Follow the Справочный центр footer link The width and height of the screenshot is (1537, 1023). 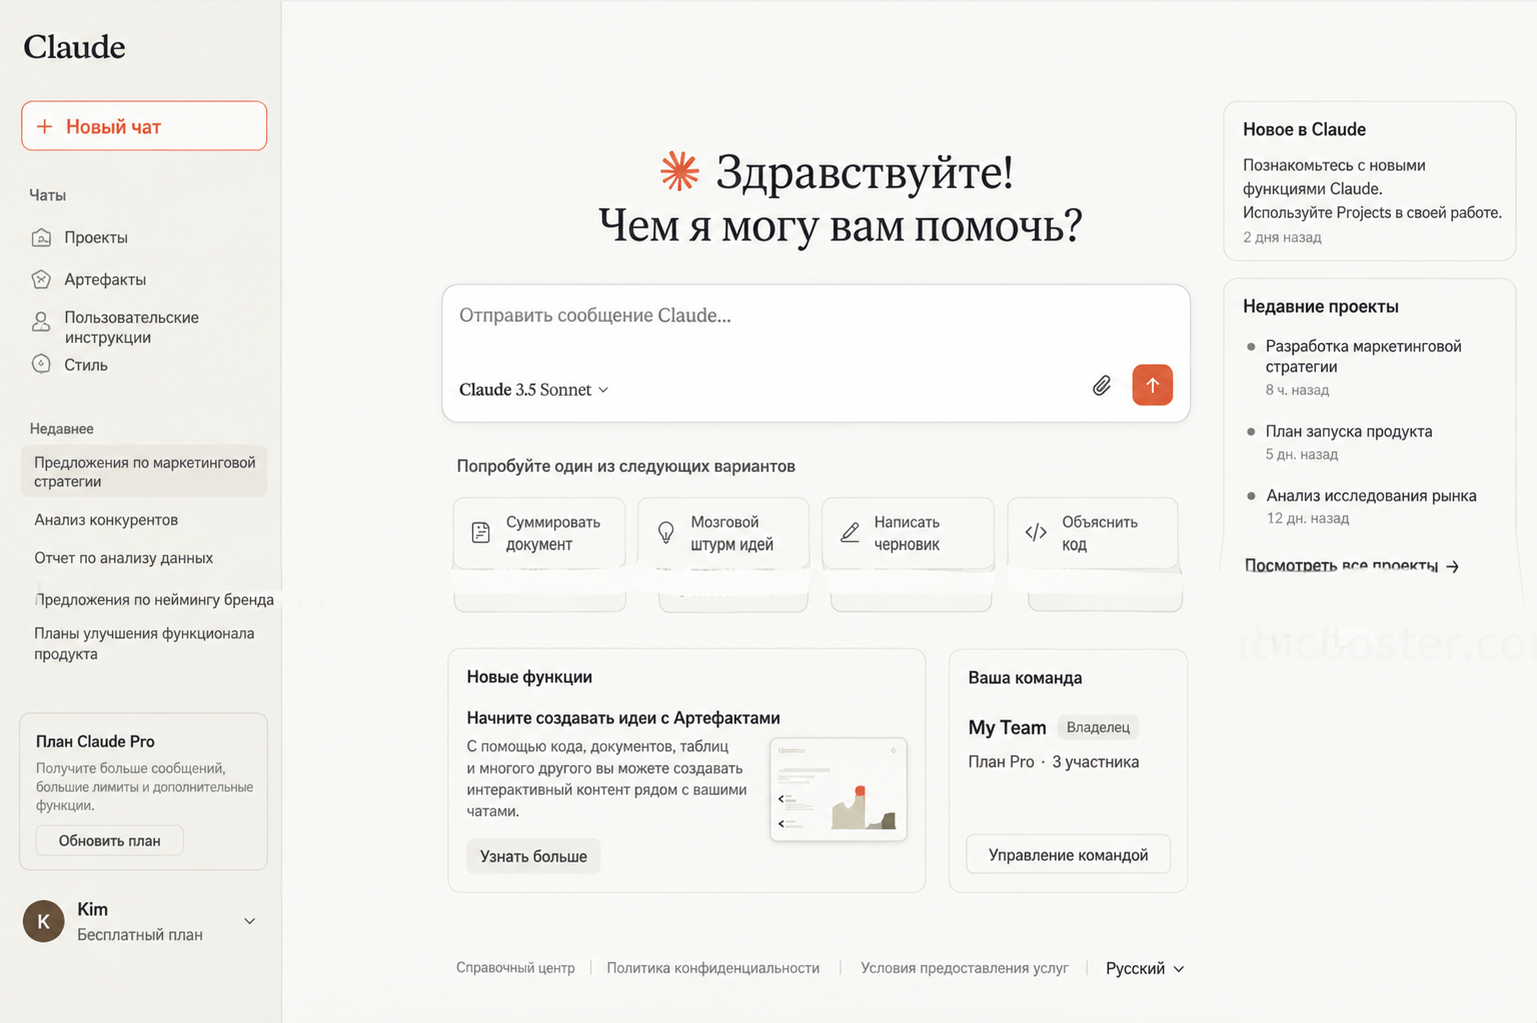point(515,968)
